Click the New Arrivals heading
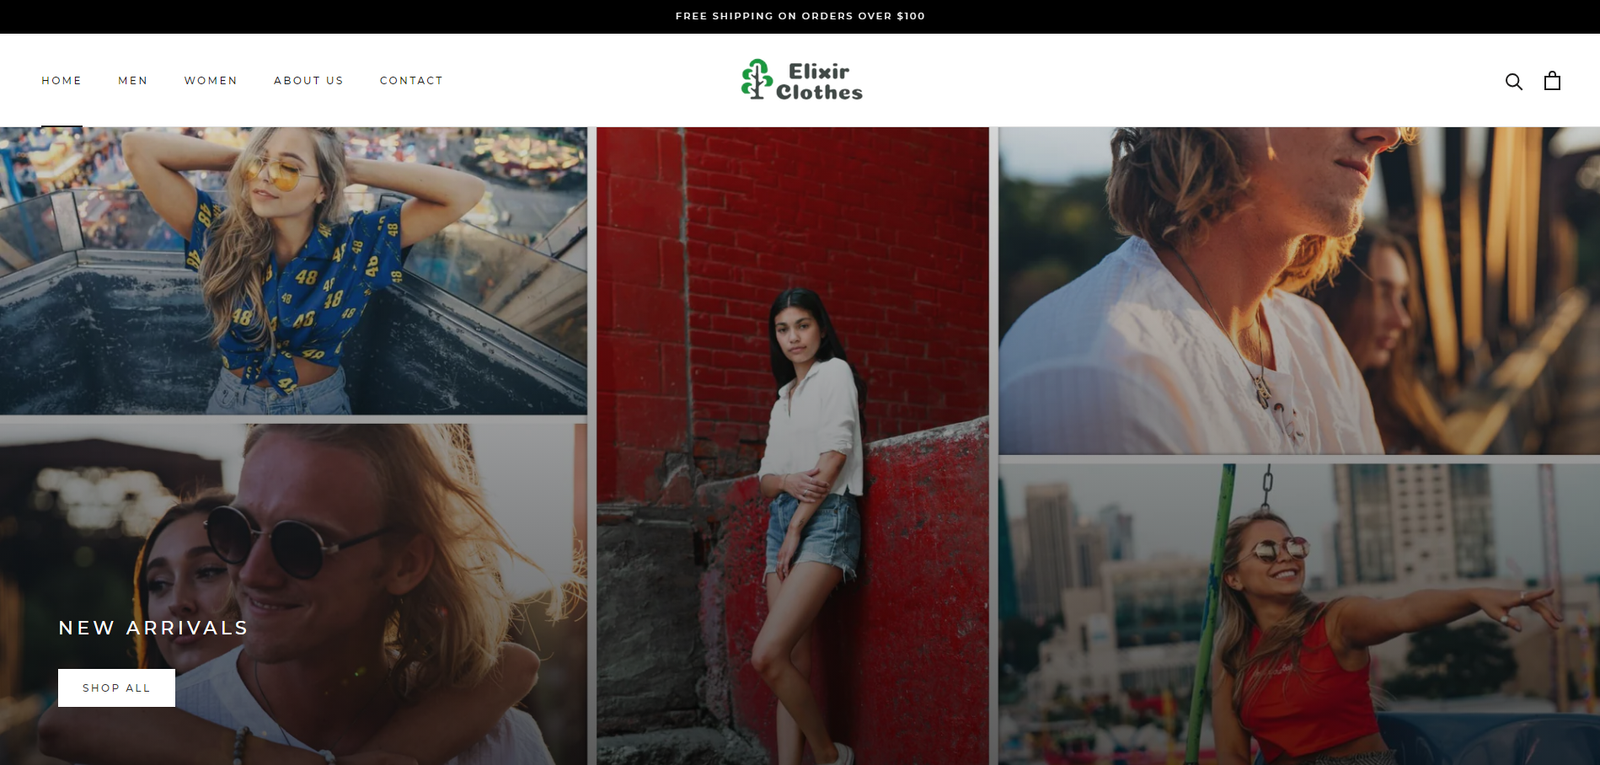The width and height of the screenshot is (1600, 765). click(x=153, y=628)
